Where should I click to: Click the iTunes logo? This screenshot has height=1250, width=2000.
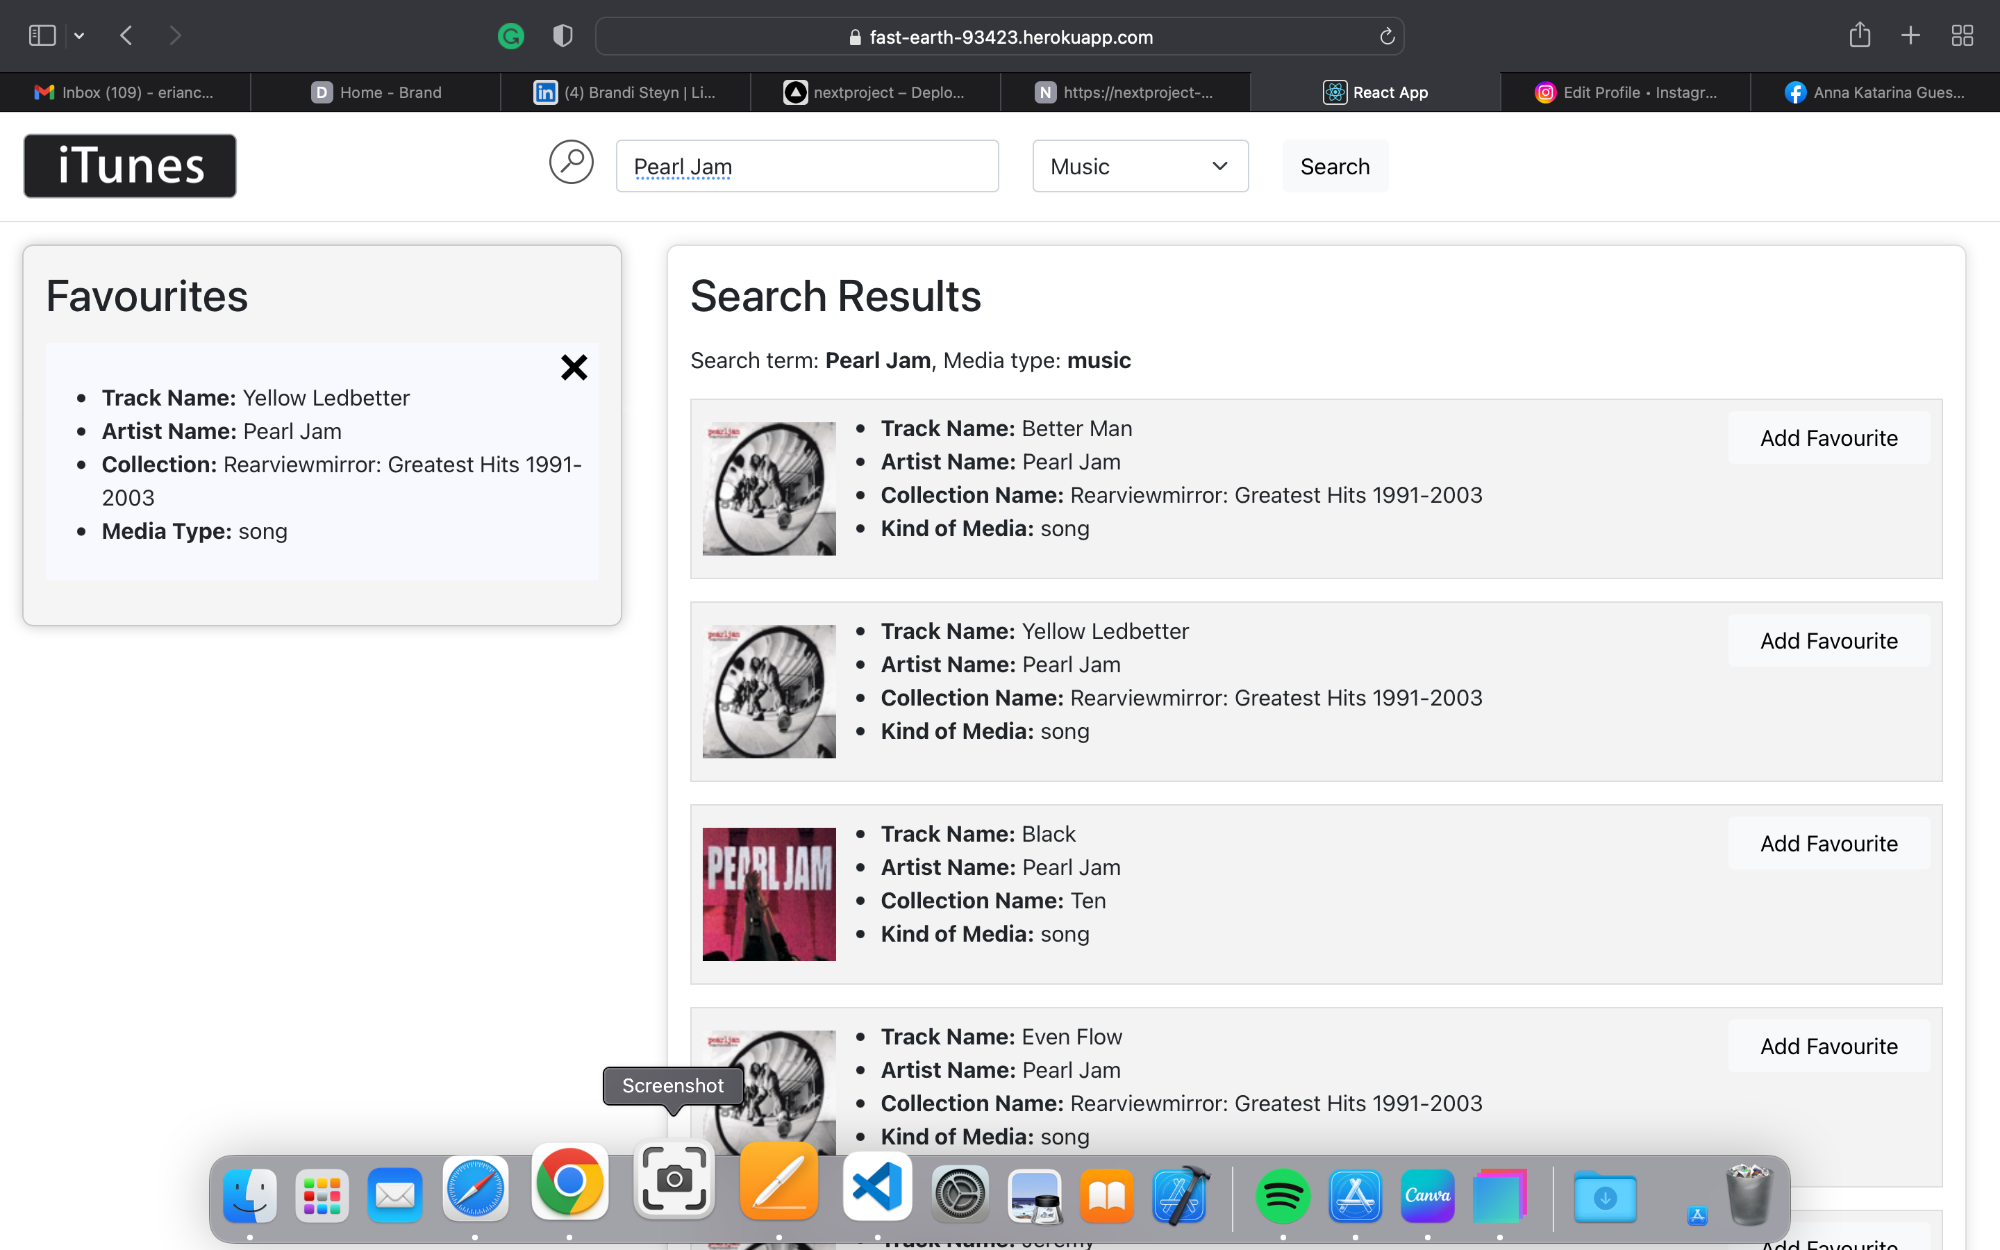pos(130,166)
